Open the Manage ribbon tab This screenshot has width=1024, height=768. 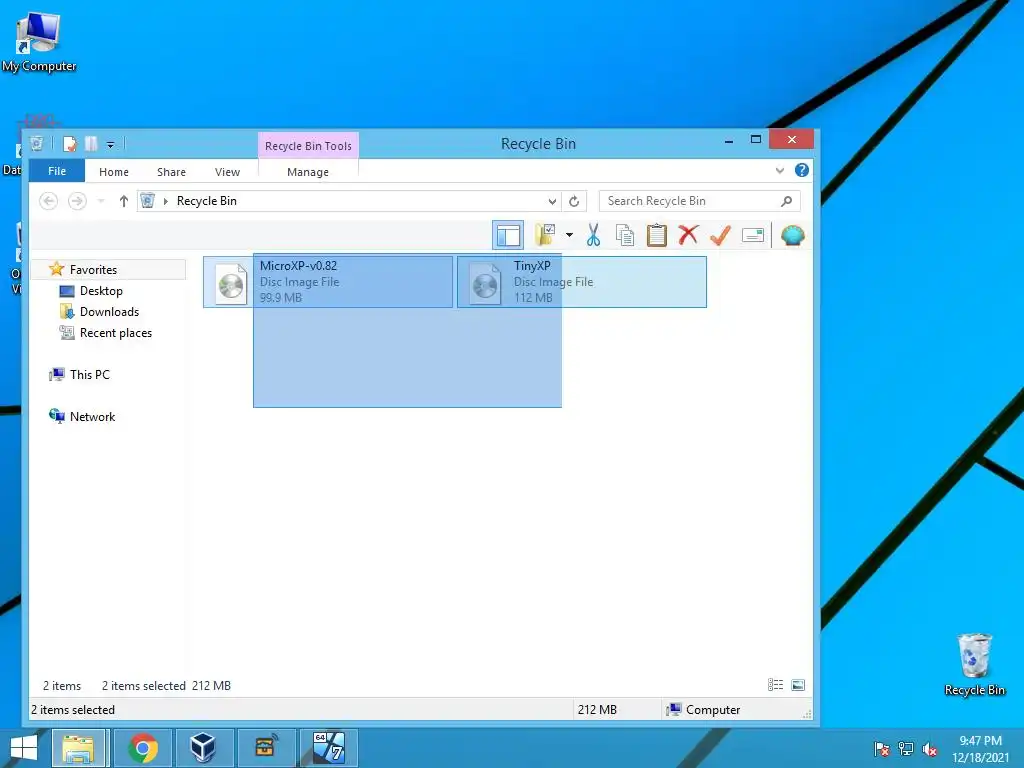click(x=308, y=172)
